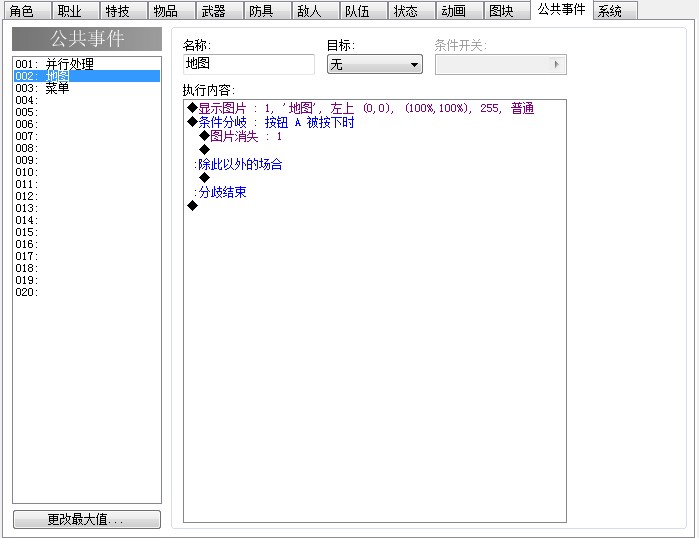Select empty list entry 018
699x538 pixels.
(x=87, y=269)
